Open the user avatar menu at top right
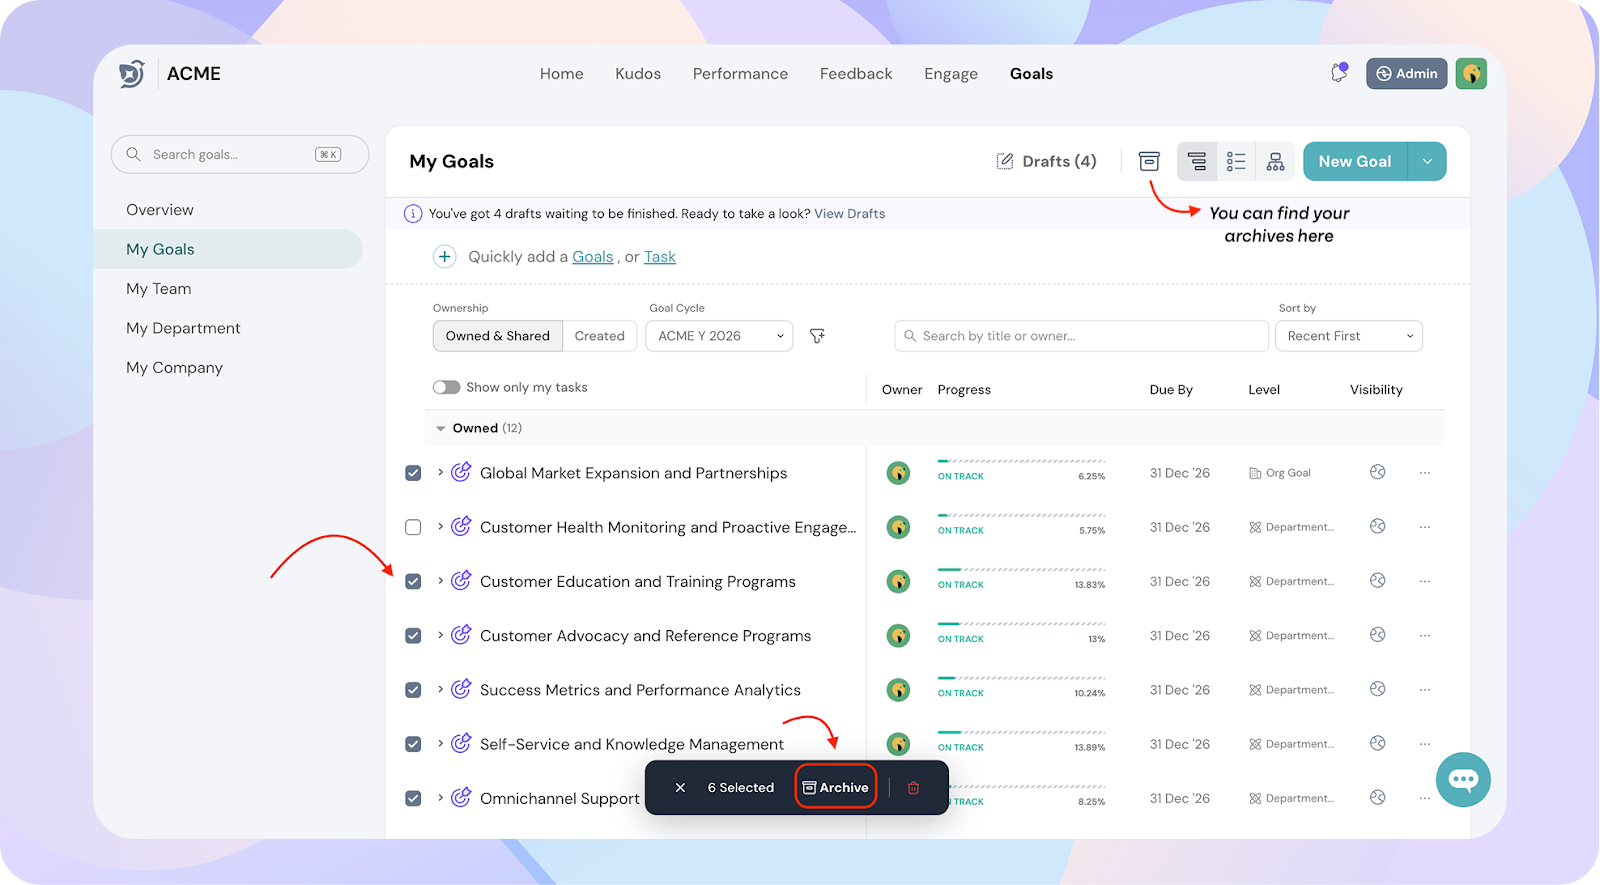1600x885 pixels. click(1471, 73)
